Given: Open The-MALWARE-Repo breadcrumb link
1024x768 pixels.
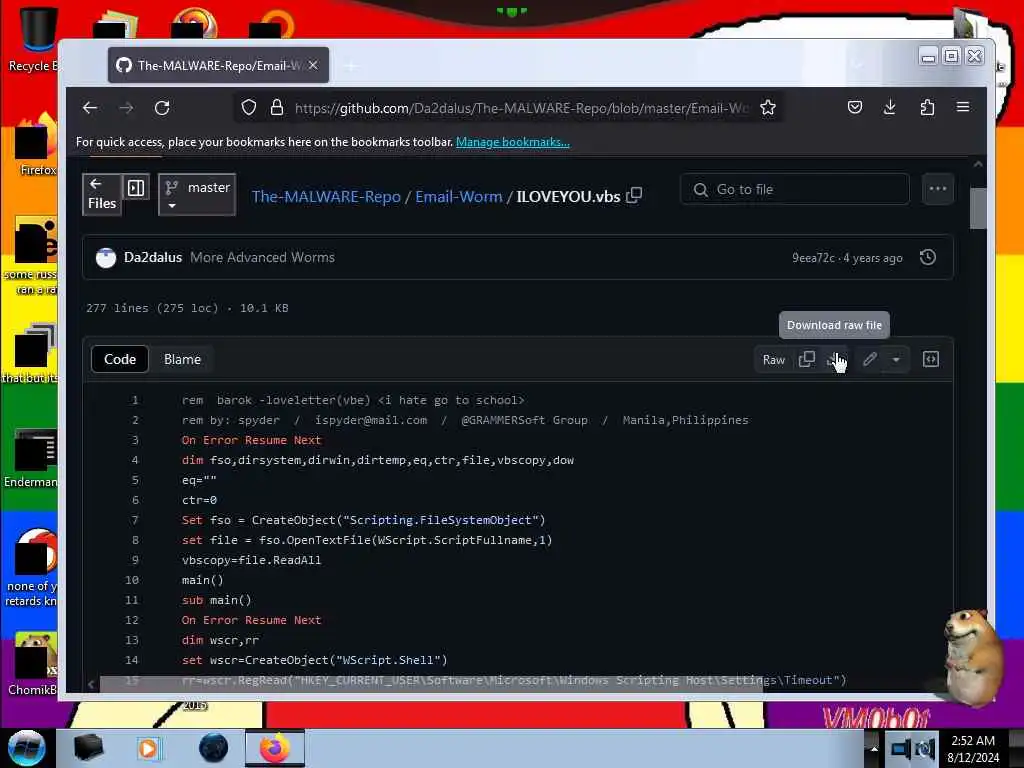Looking at the screenshot, I should tap(326, 197).
